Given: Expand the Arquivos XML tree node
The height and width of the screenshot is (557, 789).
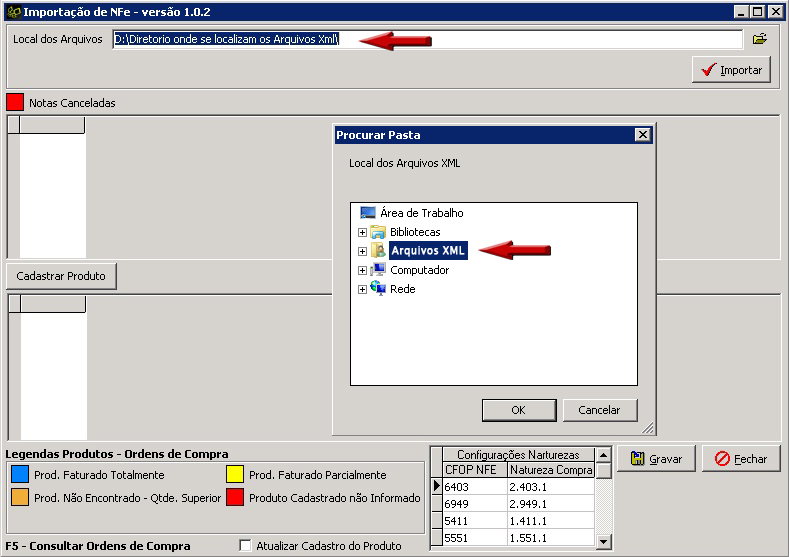Looking at the screenshot, I should (x=362, y=251).
